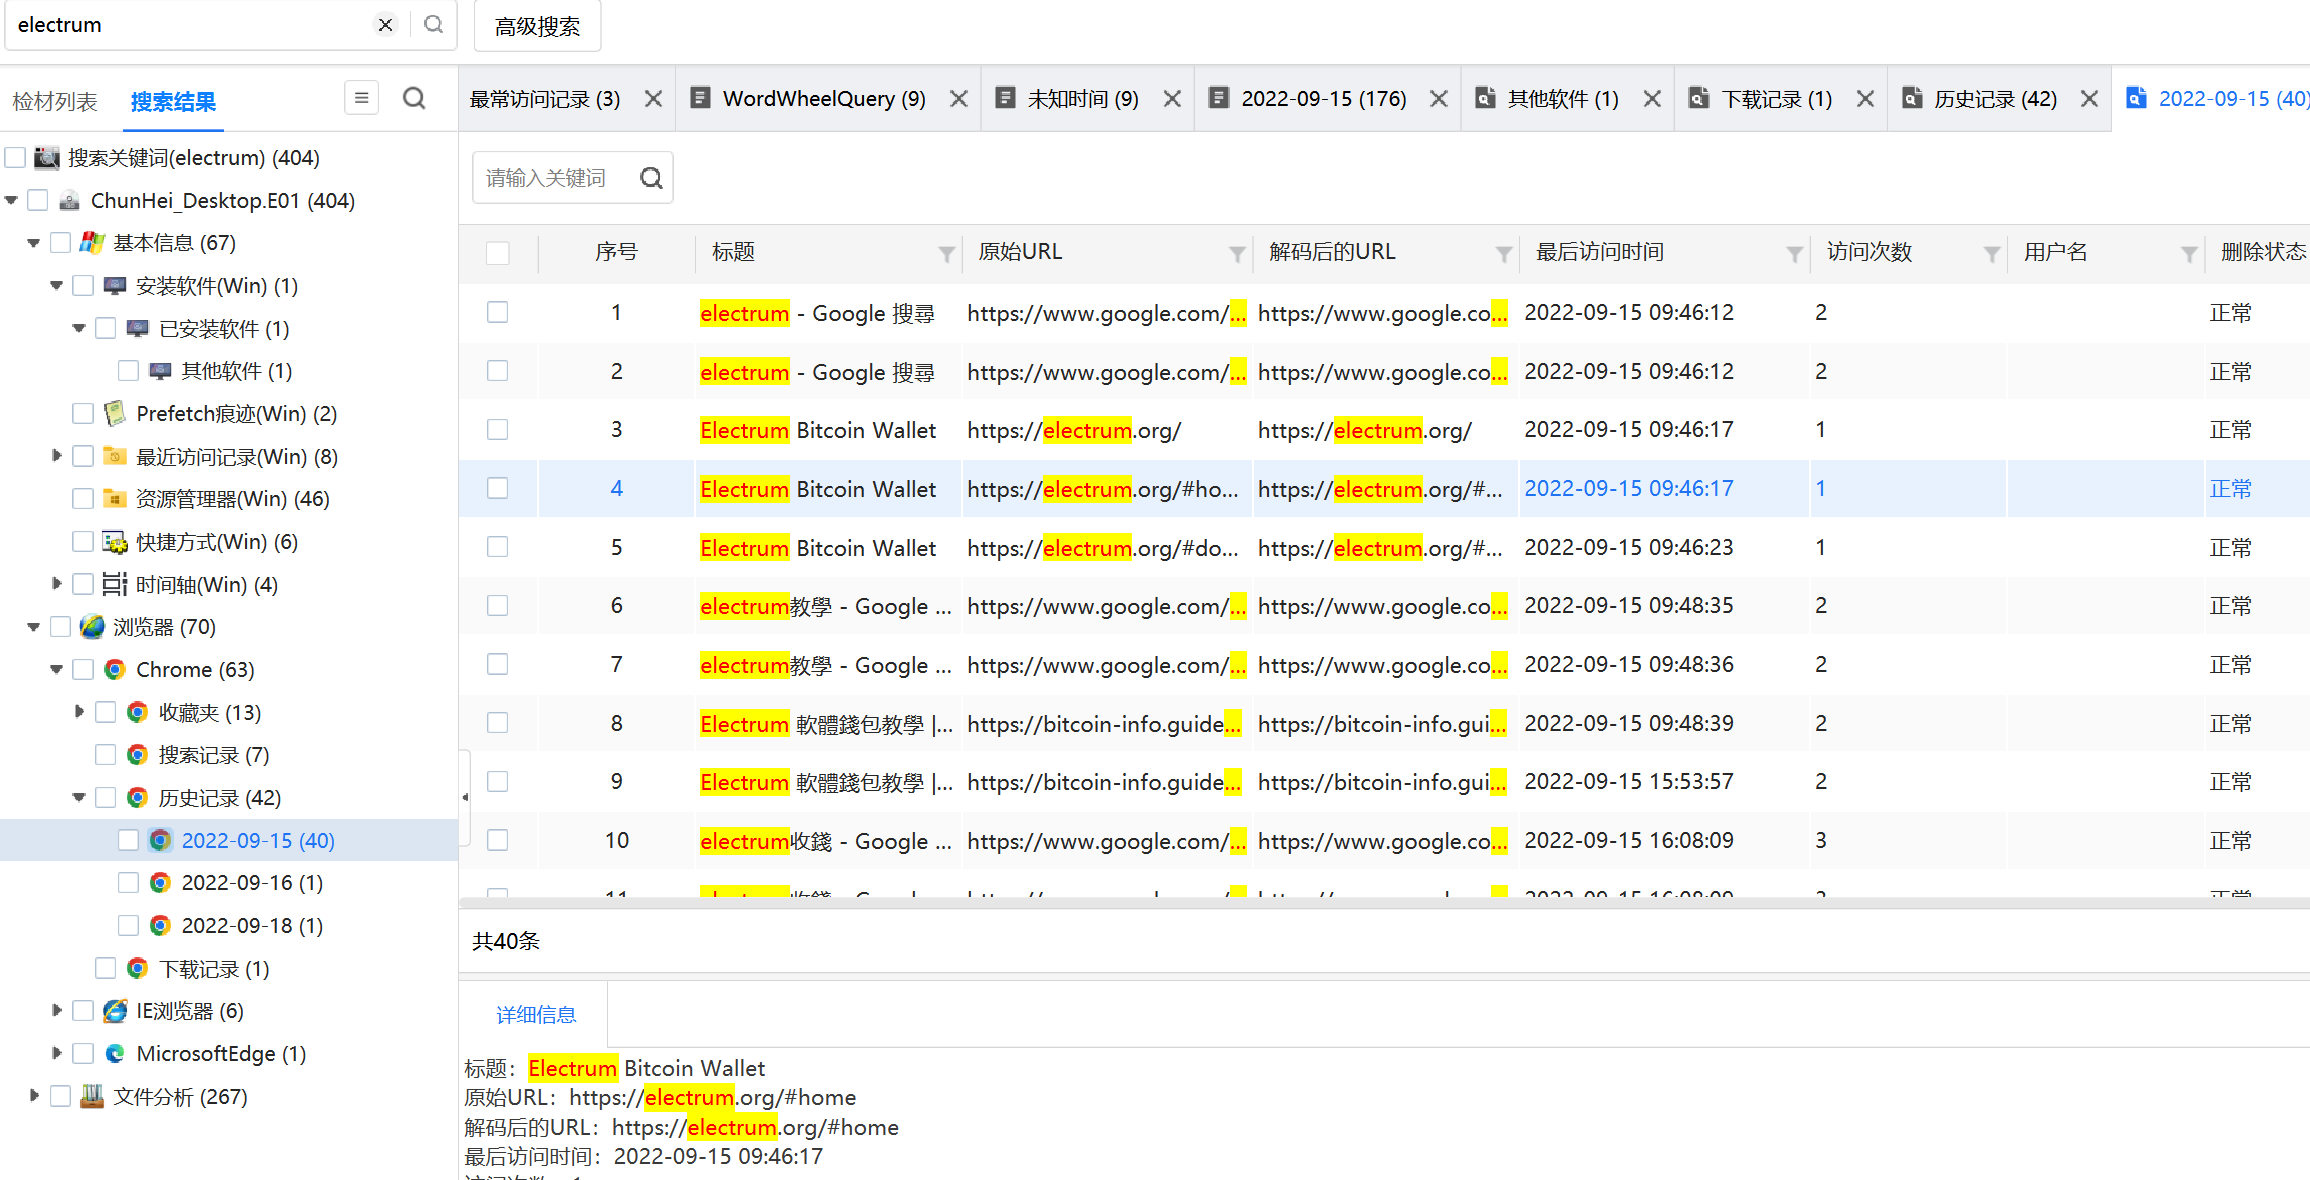Tick the Chrome (63) checkbox
2310x1180 pixels.
(83, 669)
